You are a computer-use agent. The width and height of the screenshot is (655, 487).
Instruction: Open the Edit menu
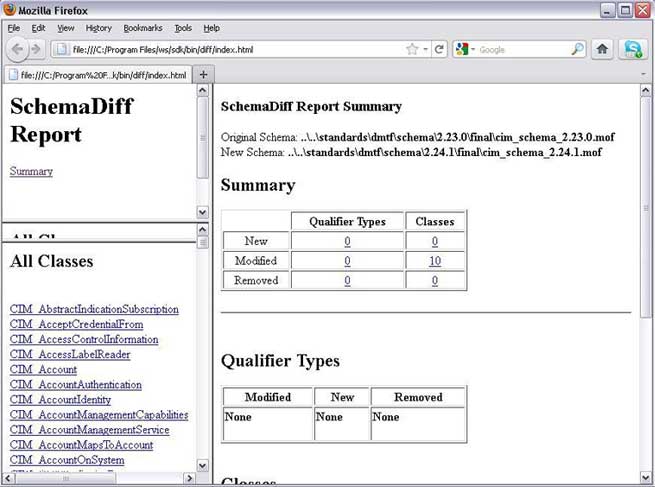point(38,28)
